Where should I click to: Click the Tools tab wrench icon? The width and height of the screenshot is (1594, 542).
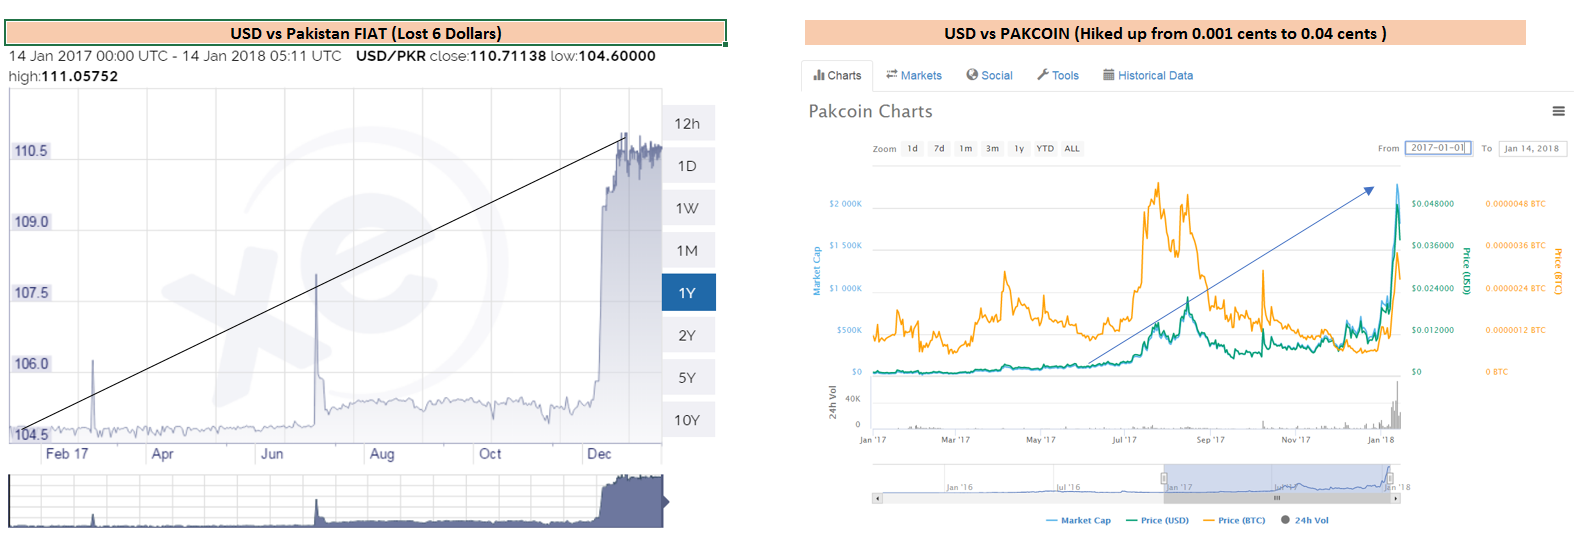(x=1043, y=75)
